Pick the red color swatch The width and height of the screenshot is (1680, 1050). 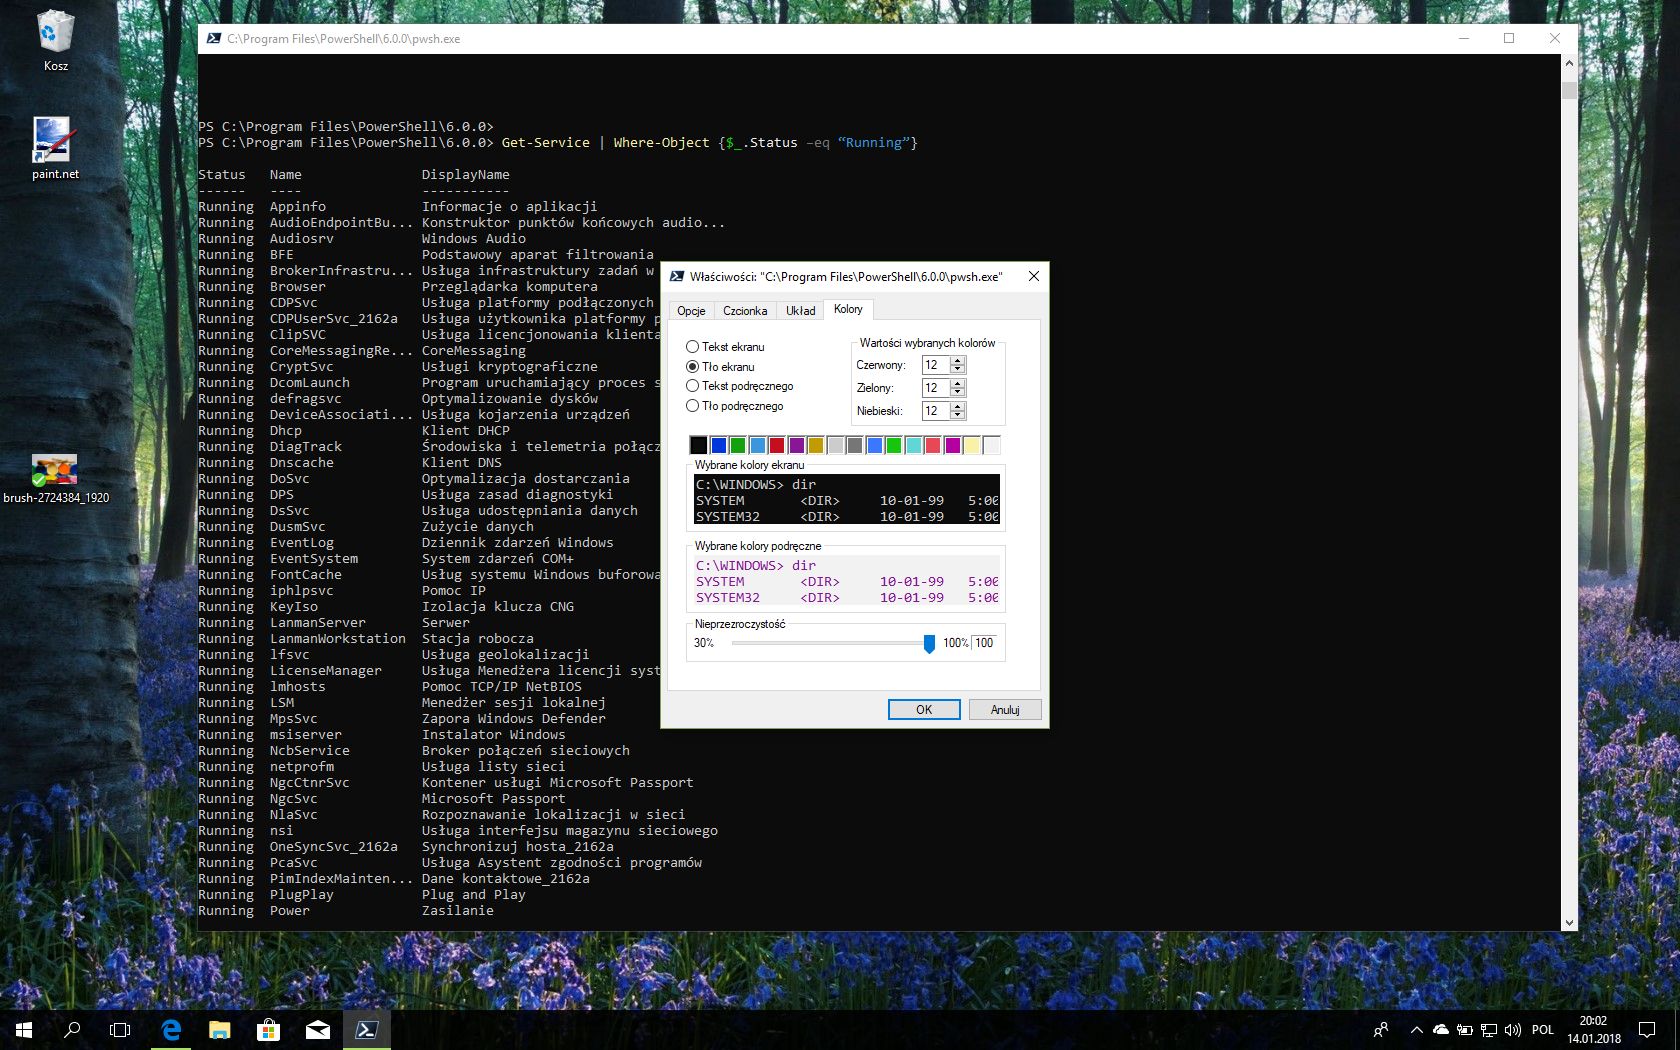tap(776, 445)
